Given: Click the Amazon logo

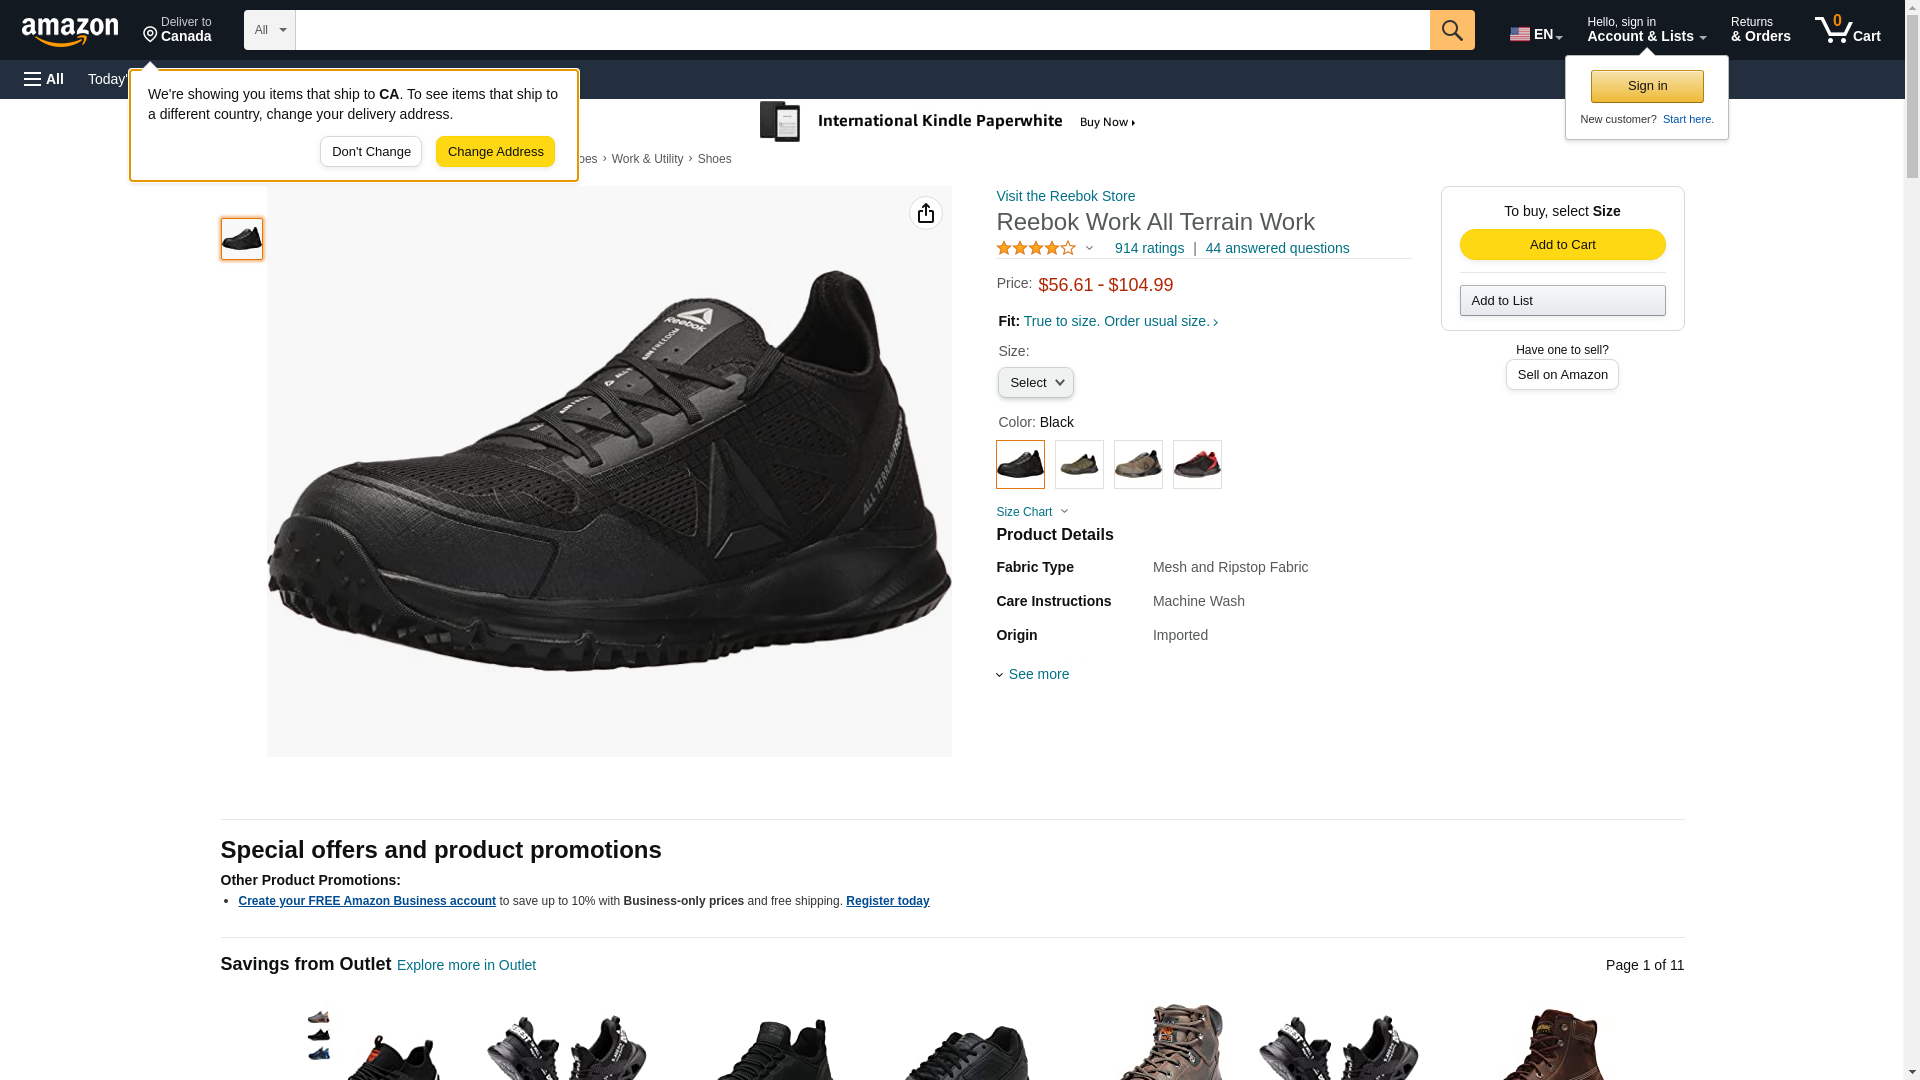Looking at the screenshot, I should click(x=70, y=31).
